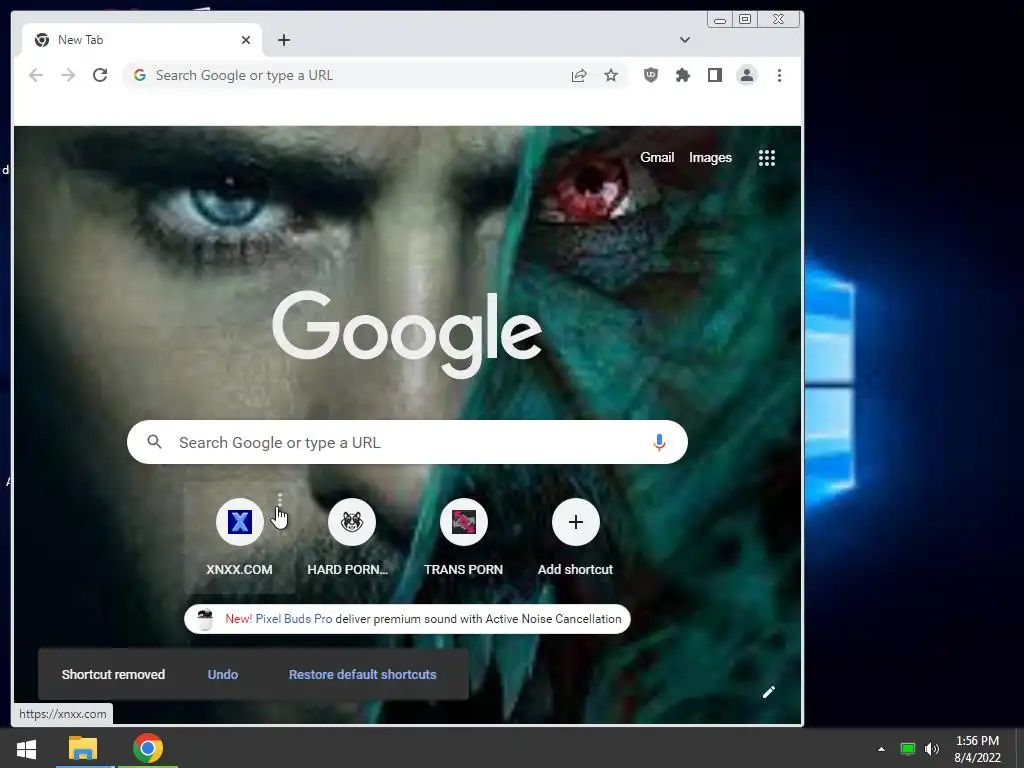Open the Pixel Buds Pro promo link
The width and height of the screenshot is (1024, 768).
coord(294,618)
